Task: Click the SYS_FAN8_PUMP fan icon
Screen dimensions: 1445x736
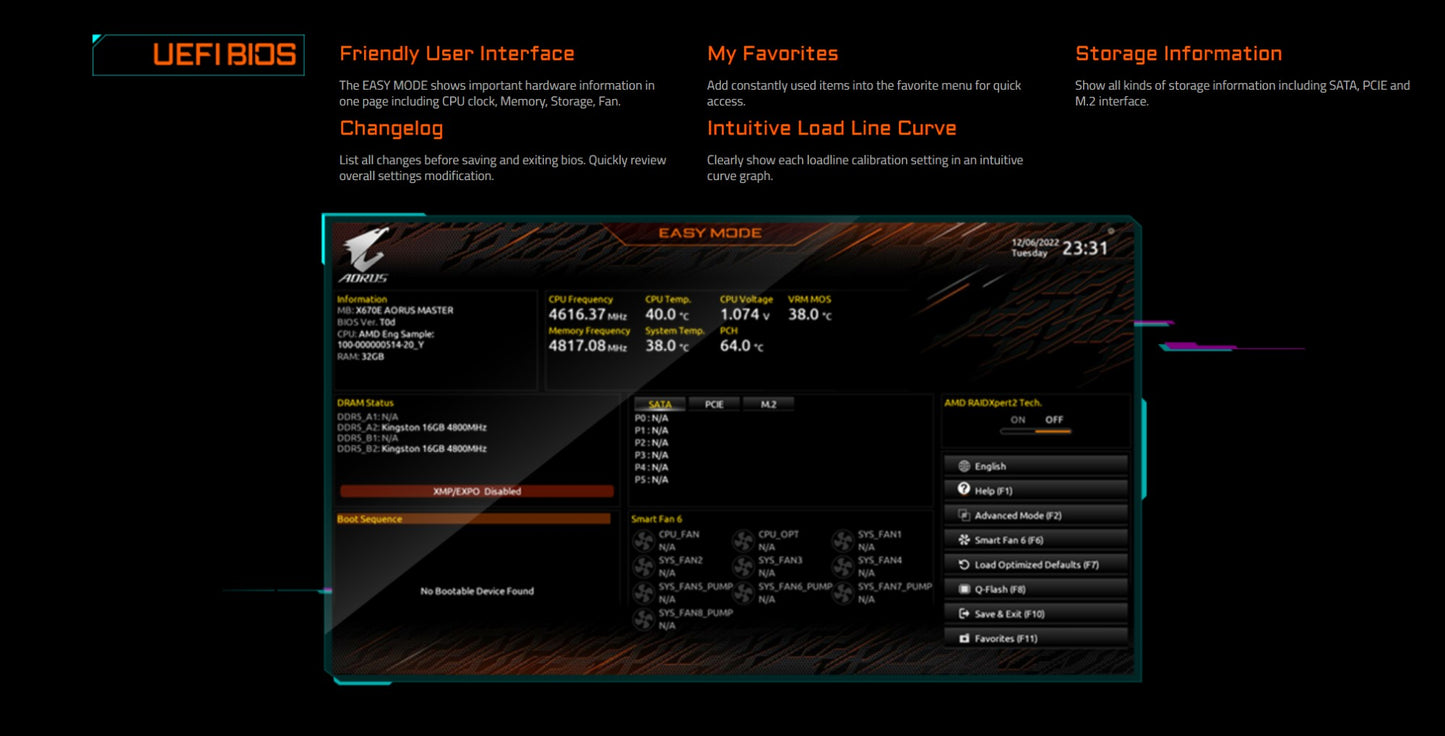Action: (x=644, y=619)
